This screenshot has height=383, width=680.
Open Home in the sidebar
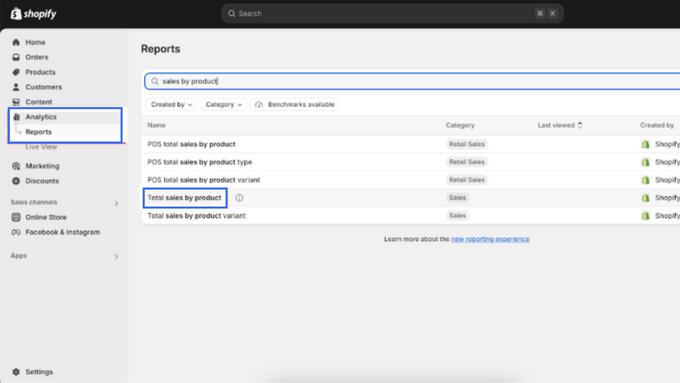tap(35, 42)
